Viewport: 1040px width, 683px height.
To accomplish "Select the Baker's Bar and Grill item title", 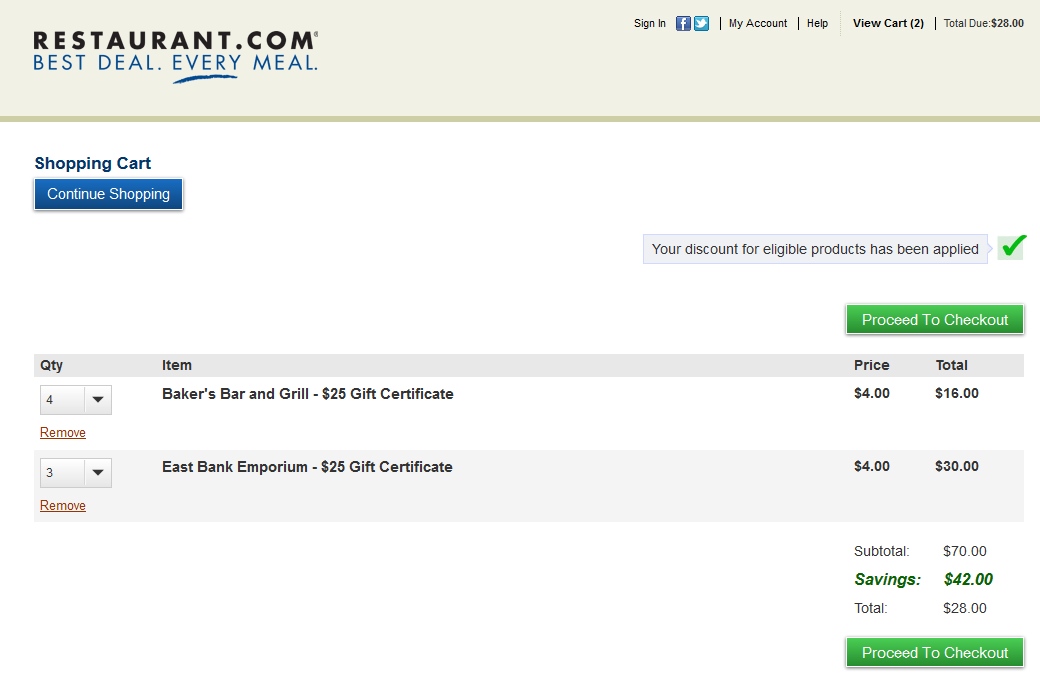I will point(307,394).
